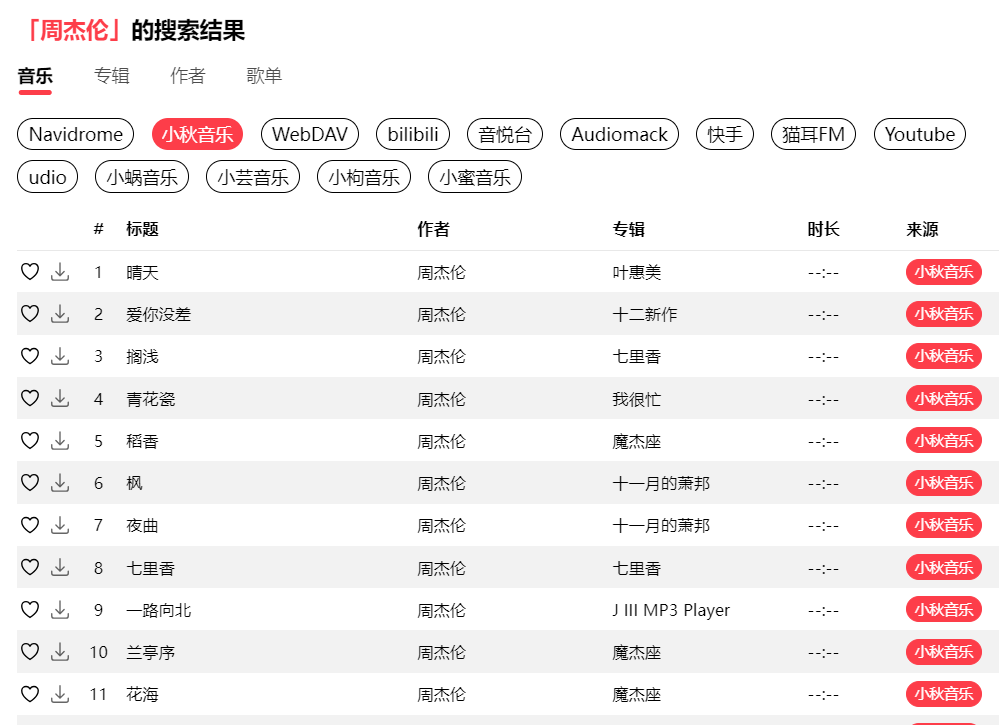The height and width of the screenshot is (725, 999).
Task: Click 小秋音乐 source badge for 兰亭序
Action: [943, 652]
